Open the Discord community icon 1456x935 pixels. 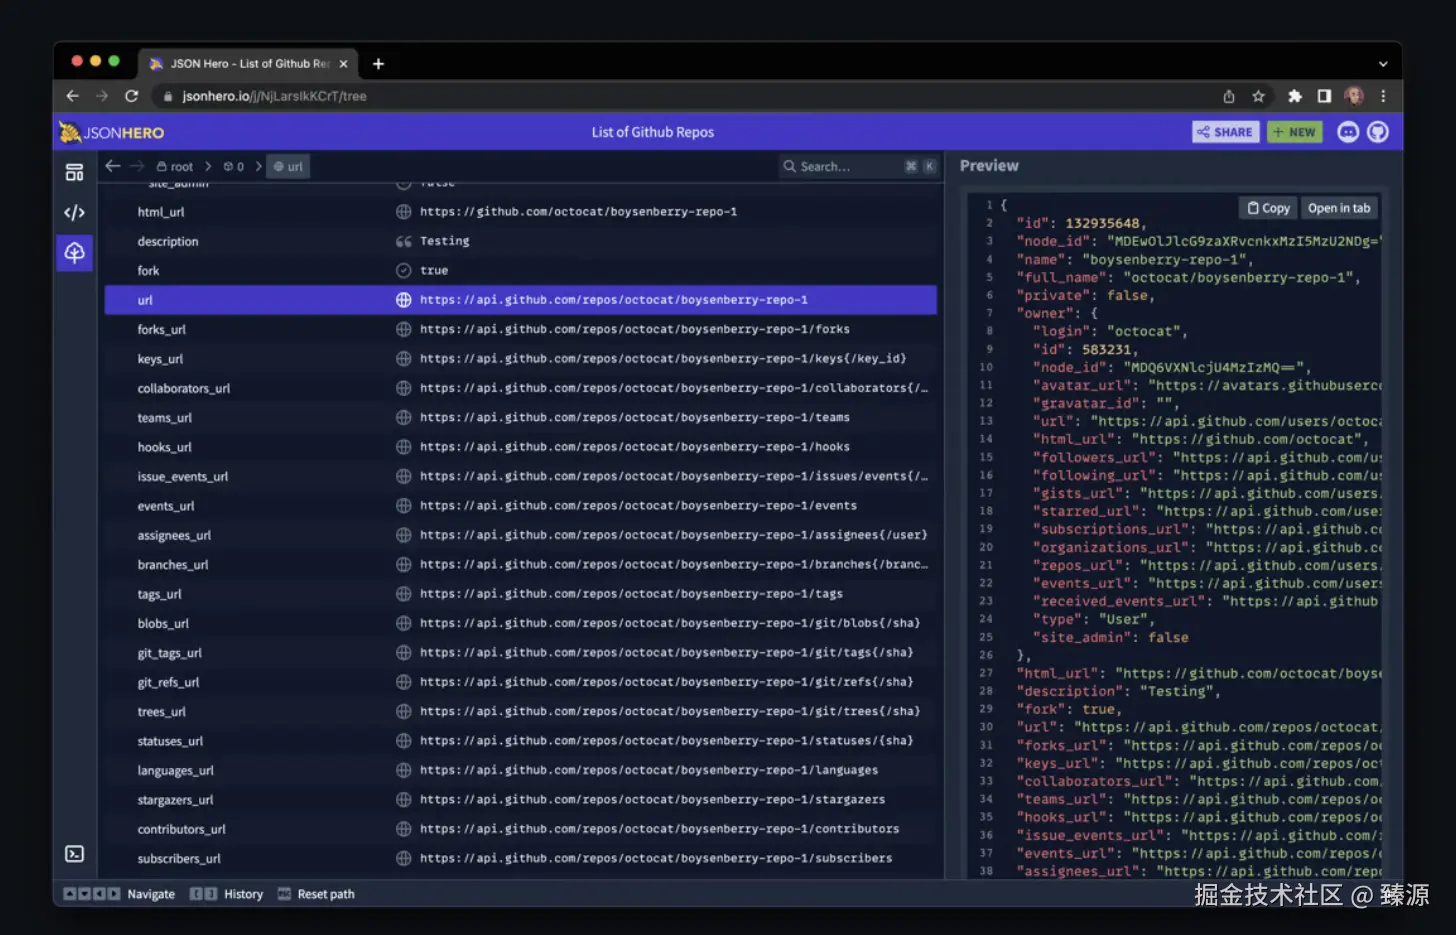pos(1348,132)
